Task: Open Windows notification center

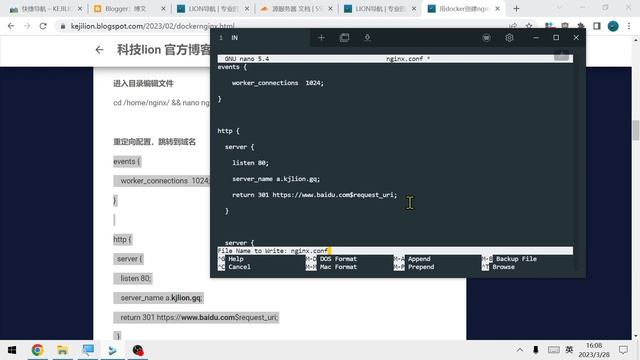Action: [x=623, y=350]
